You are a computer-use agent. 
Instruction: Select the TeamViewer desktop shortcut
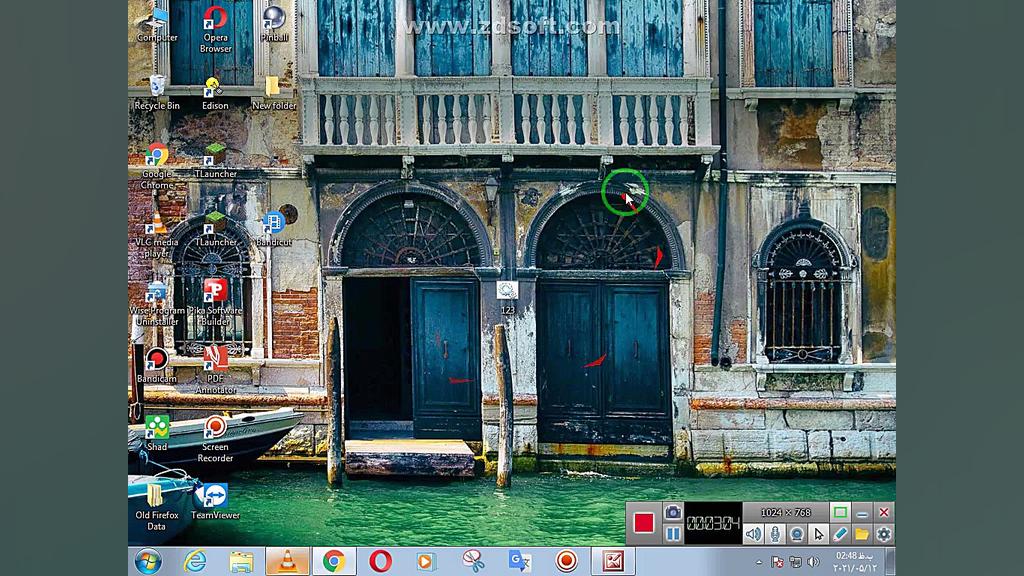tap(216, 502)
